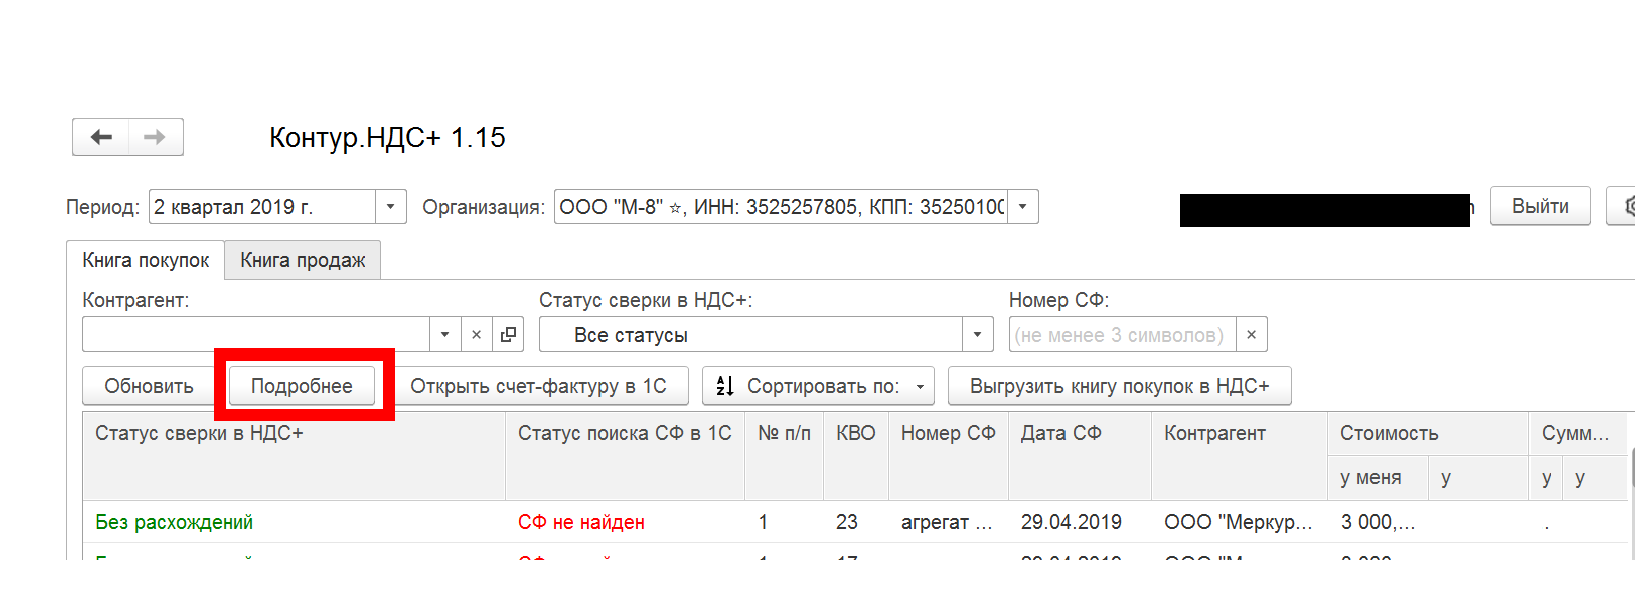Click Выгрузить книгу покупок в НДС+
The height and width of the screenshot is (592, 1635).
pos(1120,386)
